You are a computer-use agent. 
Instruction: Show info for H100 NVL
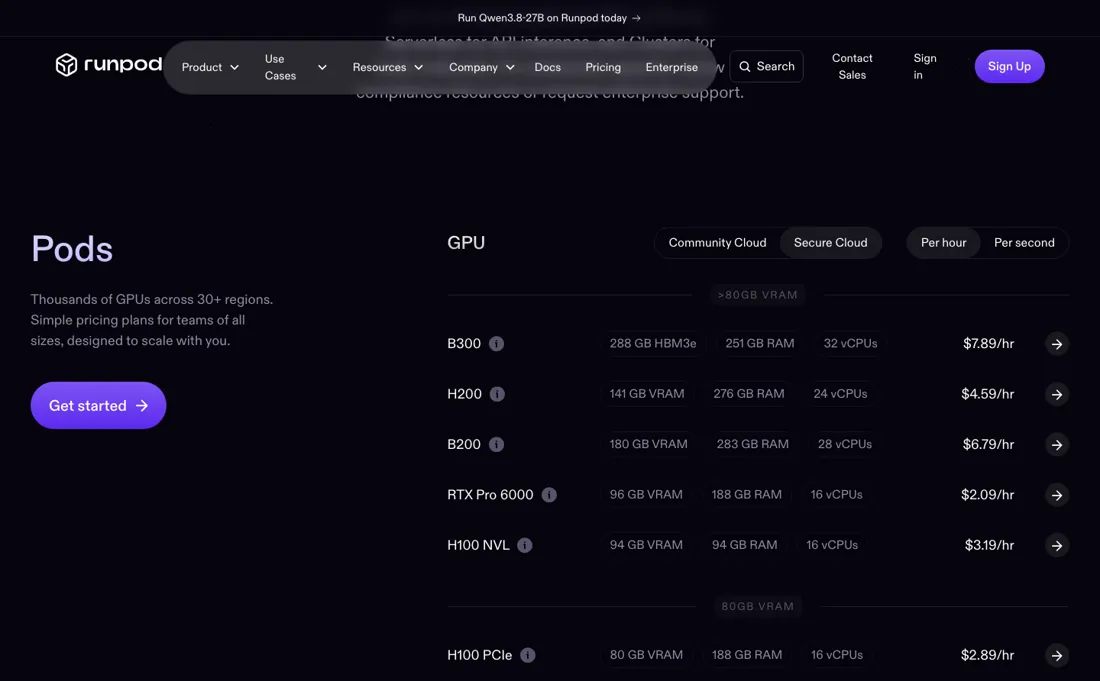(x=525, y=546)
